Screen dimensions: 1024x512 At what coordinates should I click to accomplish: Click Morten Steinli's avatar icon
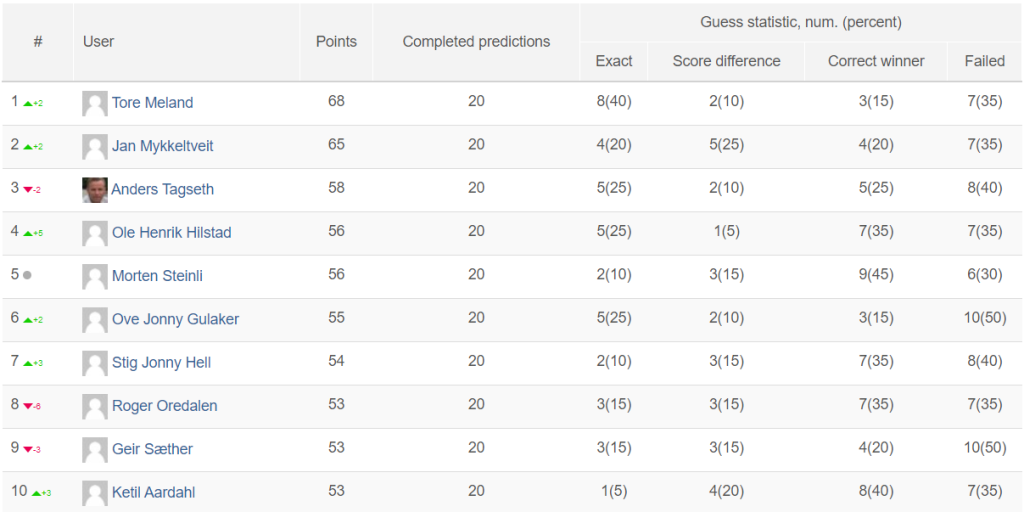95,276
